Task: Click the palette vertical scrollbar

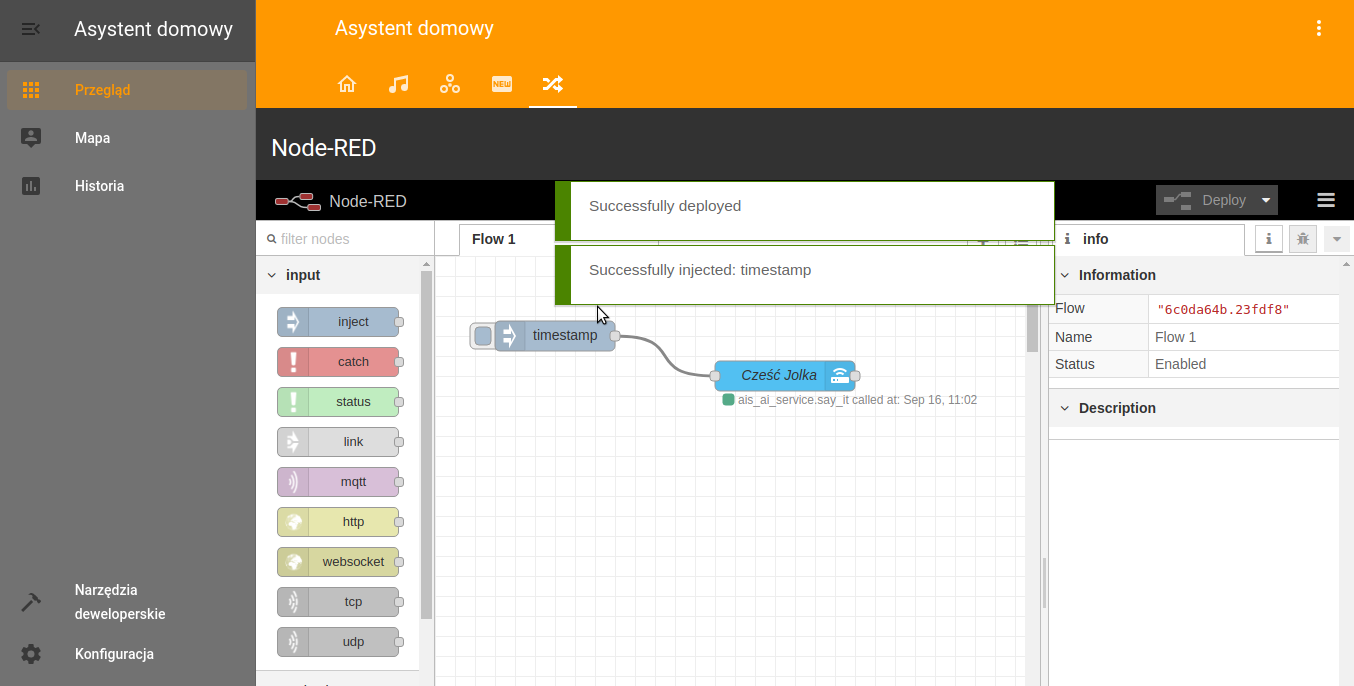Action: (426, 445)
